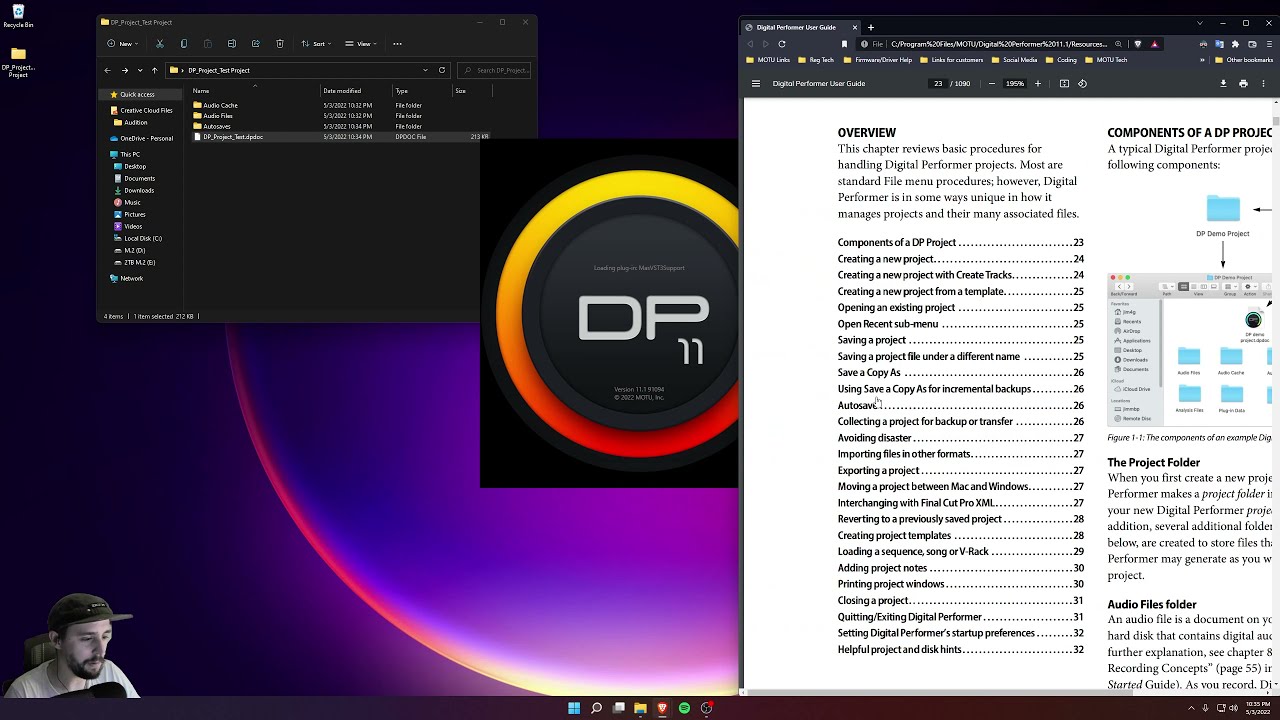Open Spotify from the taskbar
Viewport: 1280px width, 720px height.
(x=684, y=708)
